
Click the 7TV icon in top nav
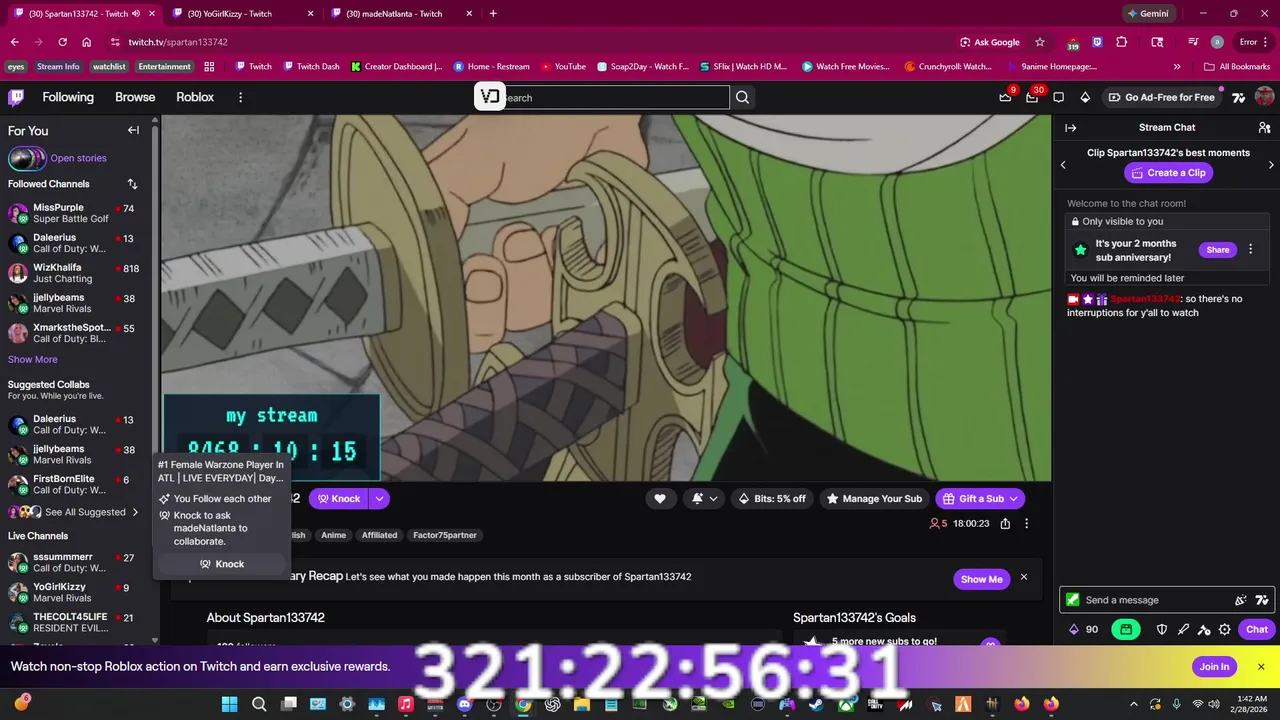[1238, 97]
